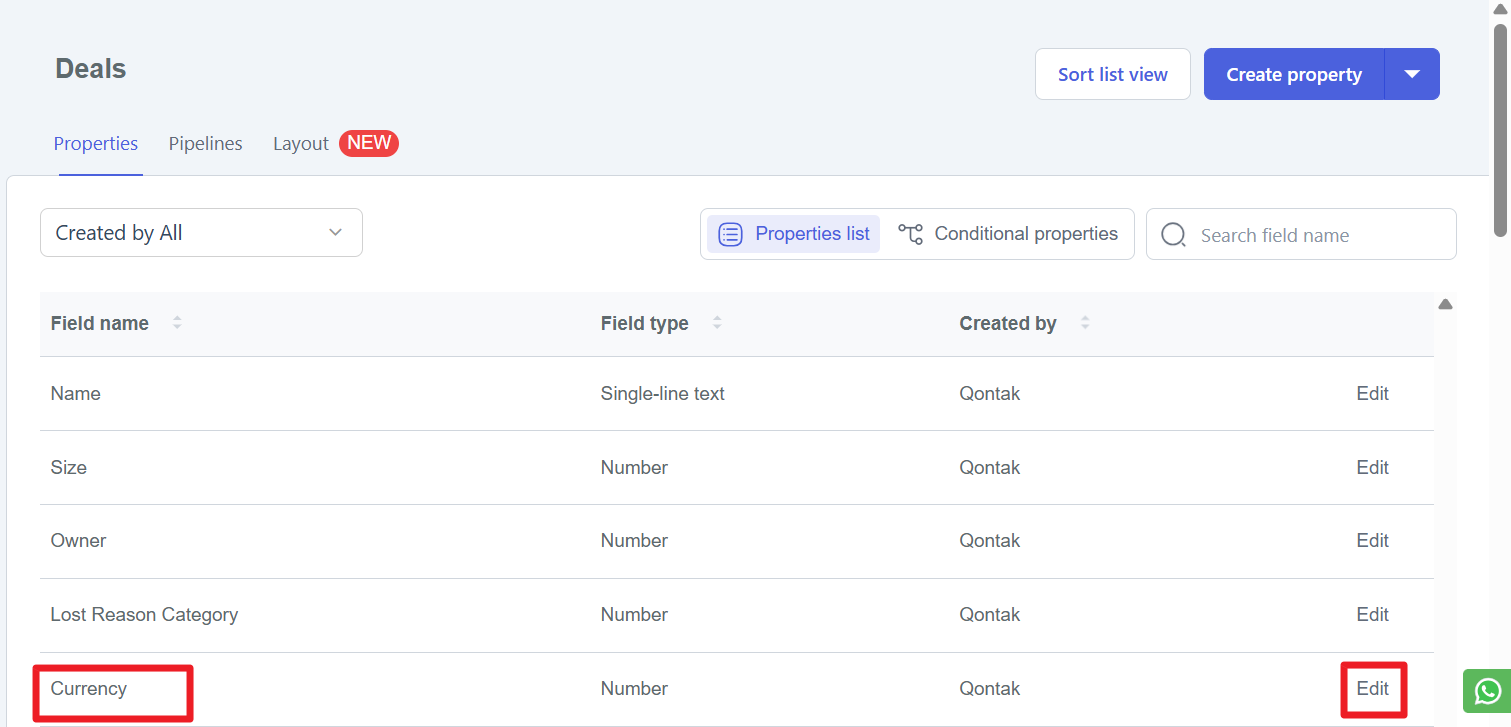This screenshot has height=727, width=1511.
Task: Switch to Conditional properties view
Action: (1008, 234)
